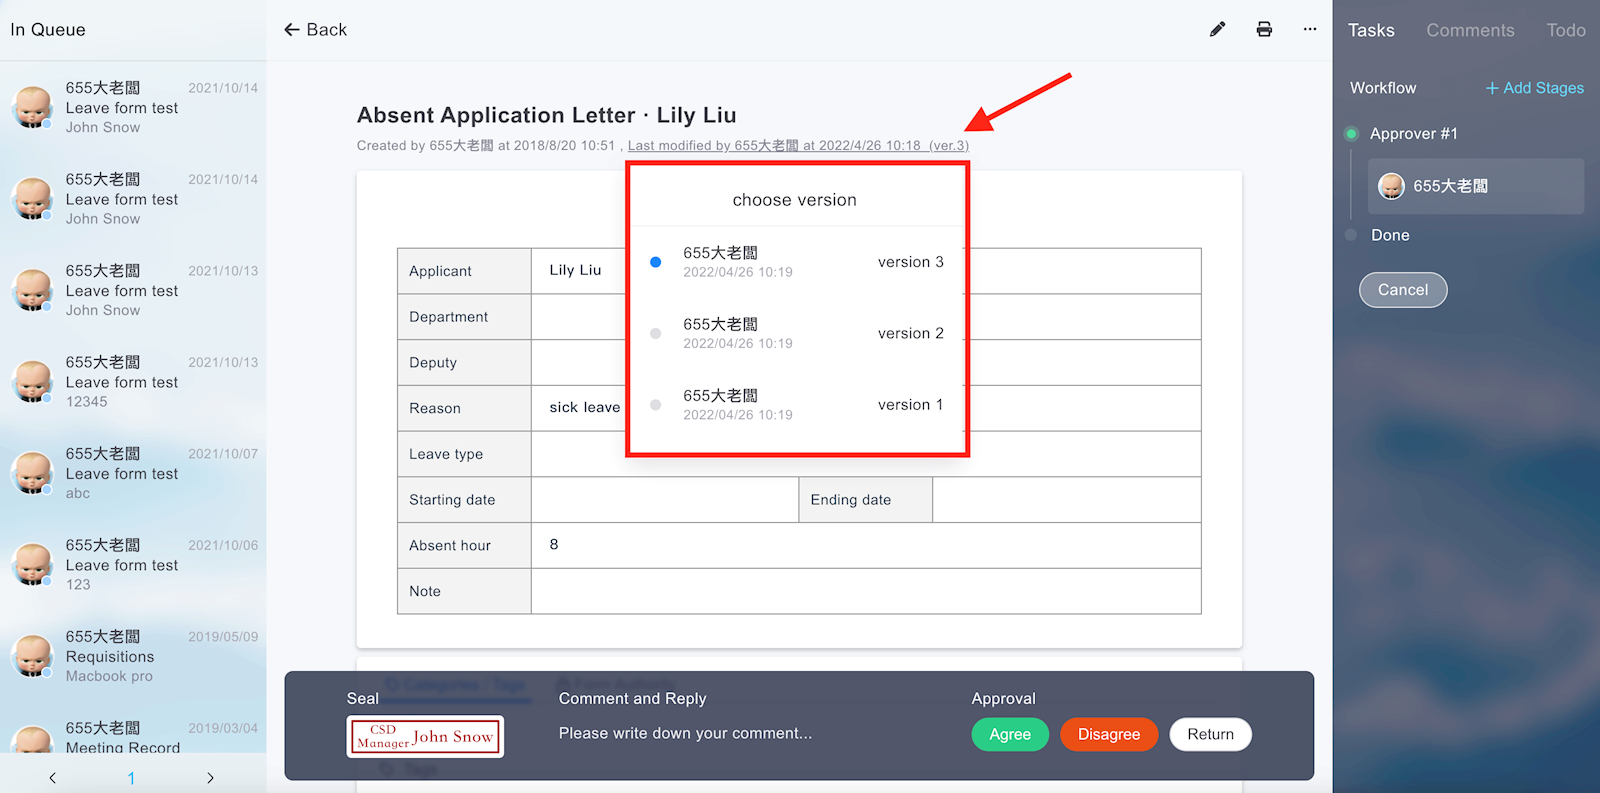Viewport: 1600px width, 793px height.
Task: Click the plus Add Stages icon
Action: point(1491,88)
